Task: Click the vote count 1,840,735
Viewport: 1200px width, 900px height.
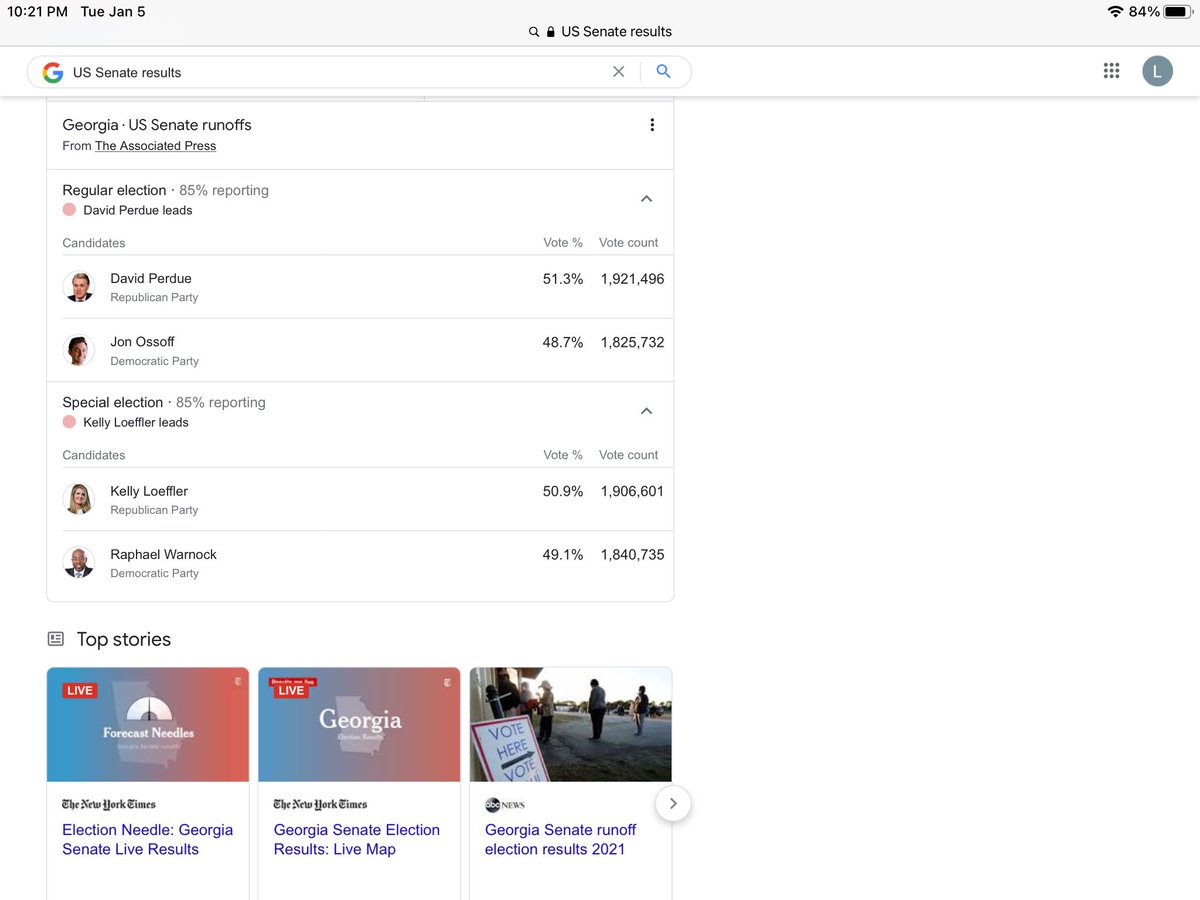Action: coord(632,555)
